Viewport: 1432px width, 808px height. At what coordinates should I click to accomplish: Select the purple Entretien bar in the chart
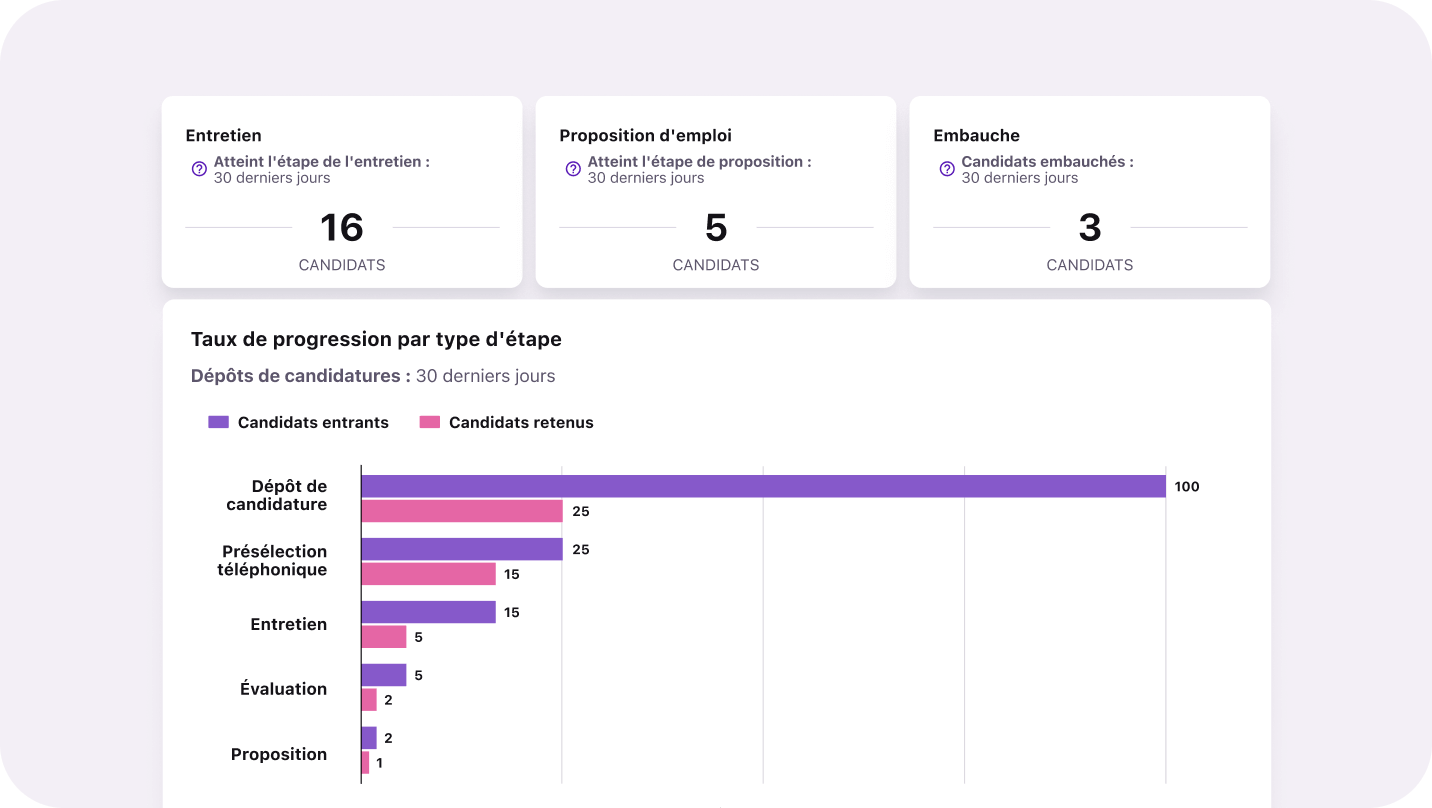click(428, 612)
